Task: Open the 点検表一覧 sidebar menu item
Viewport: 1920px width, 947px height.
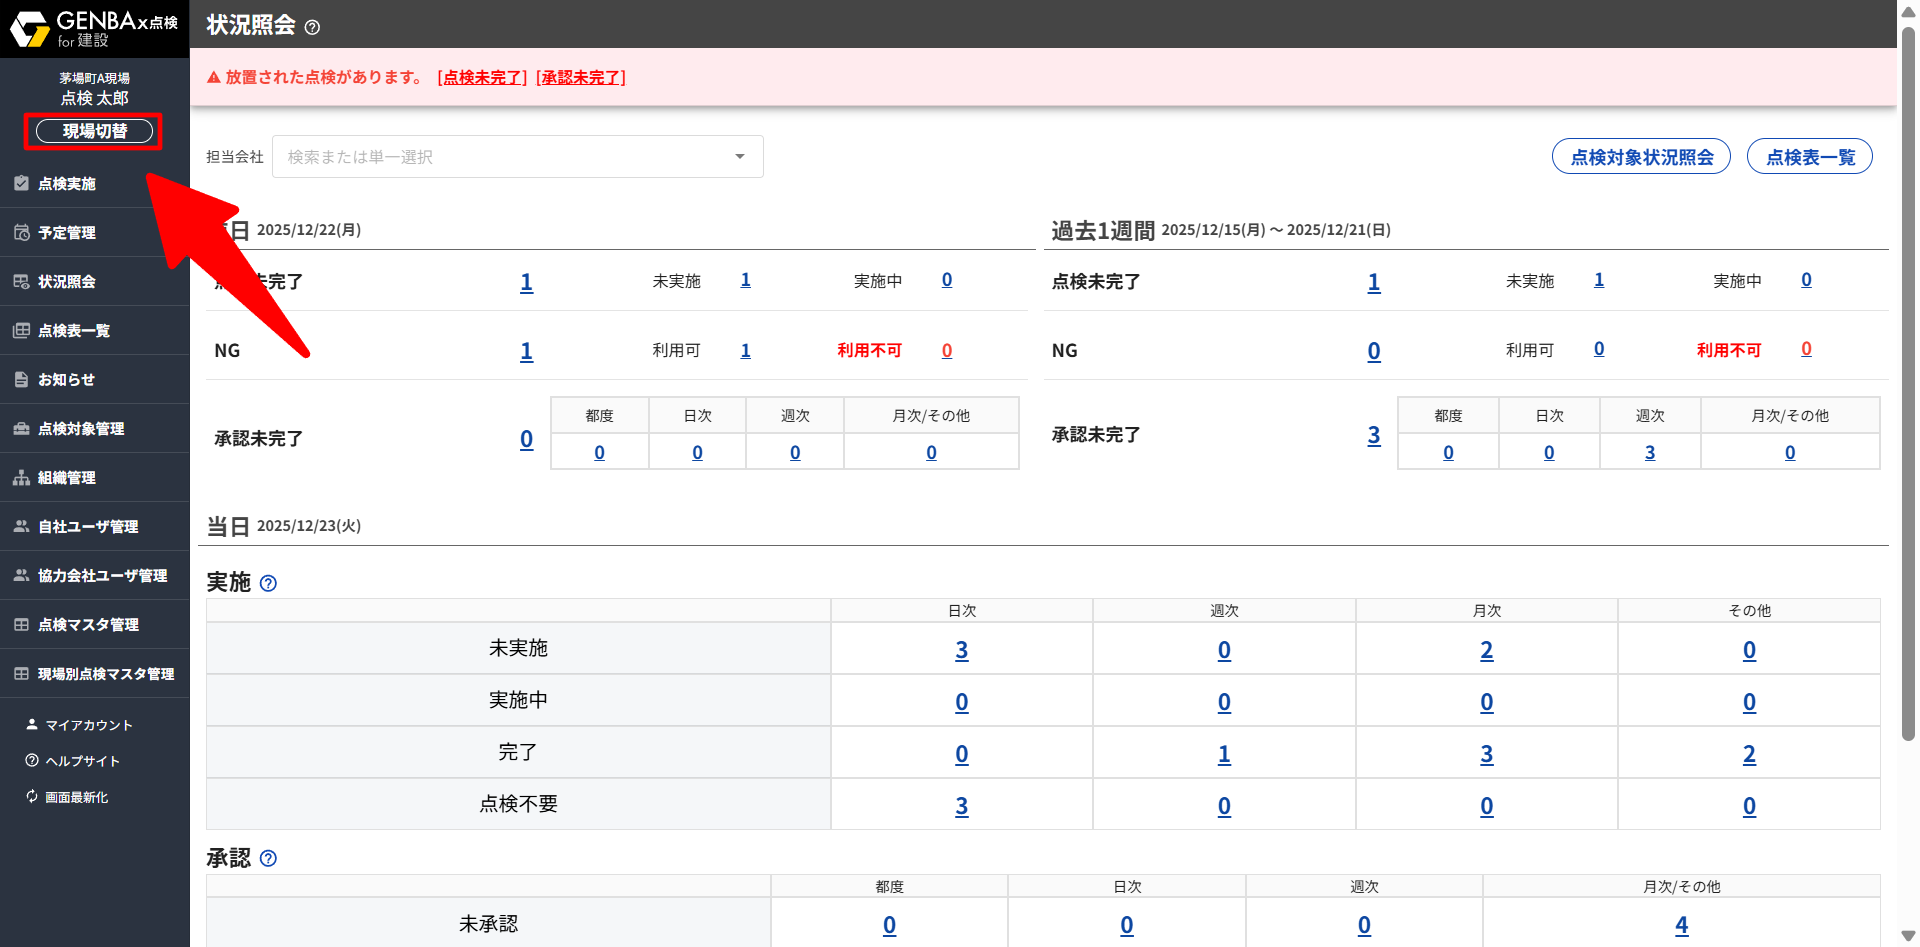Action: pos(74,330)
